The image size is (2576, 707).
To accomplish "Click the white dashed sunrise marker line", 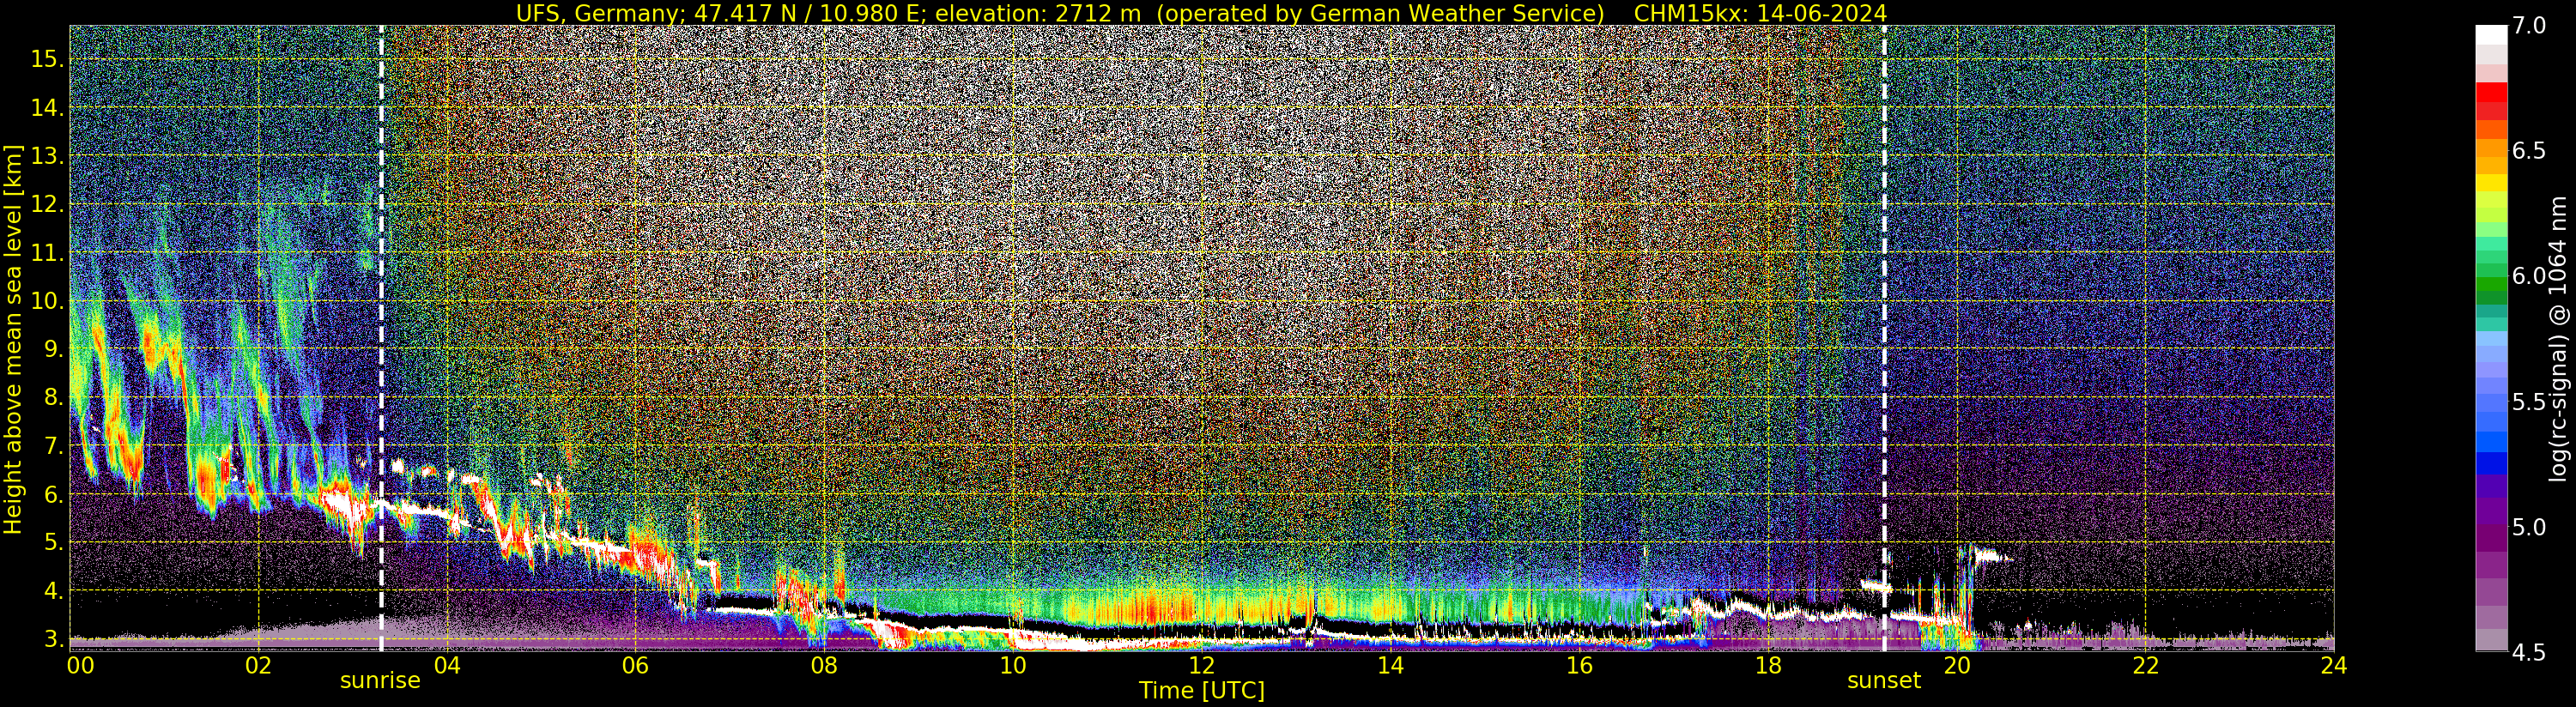I will pos(381,338).
